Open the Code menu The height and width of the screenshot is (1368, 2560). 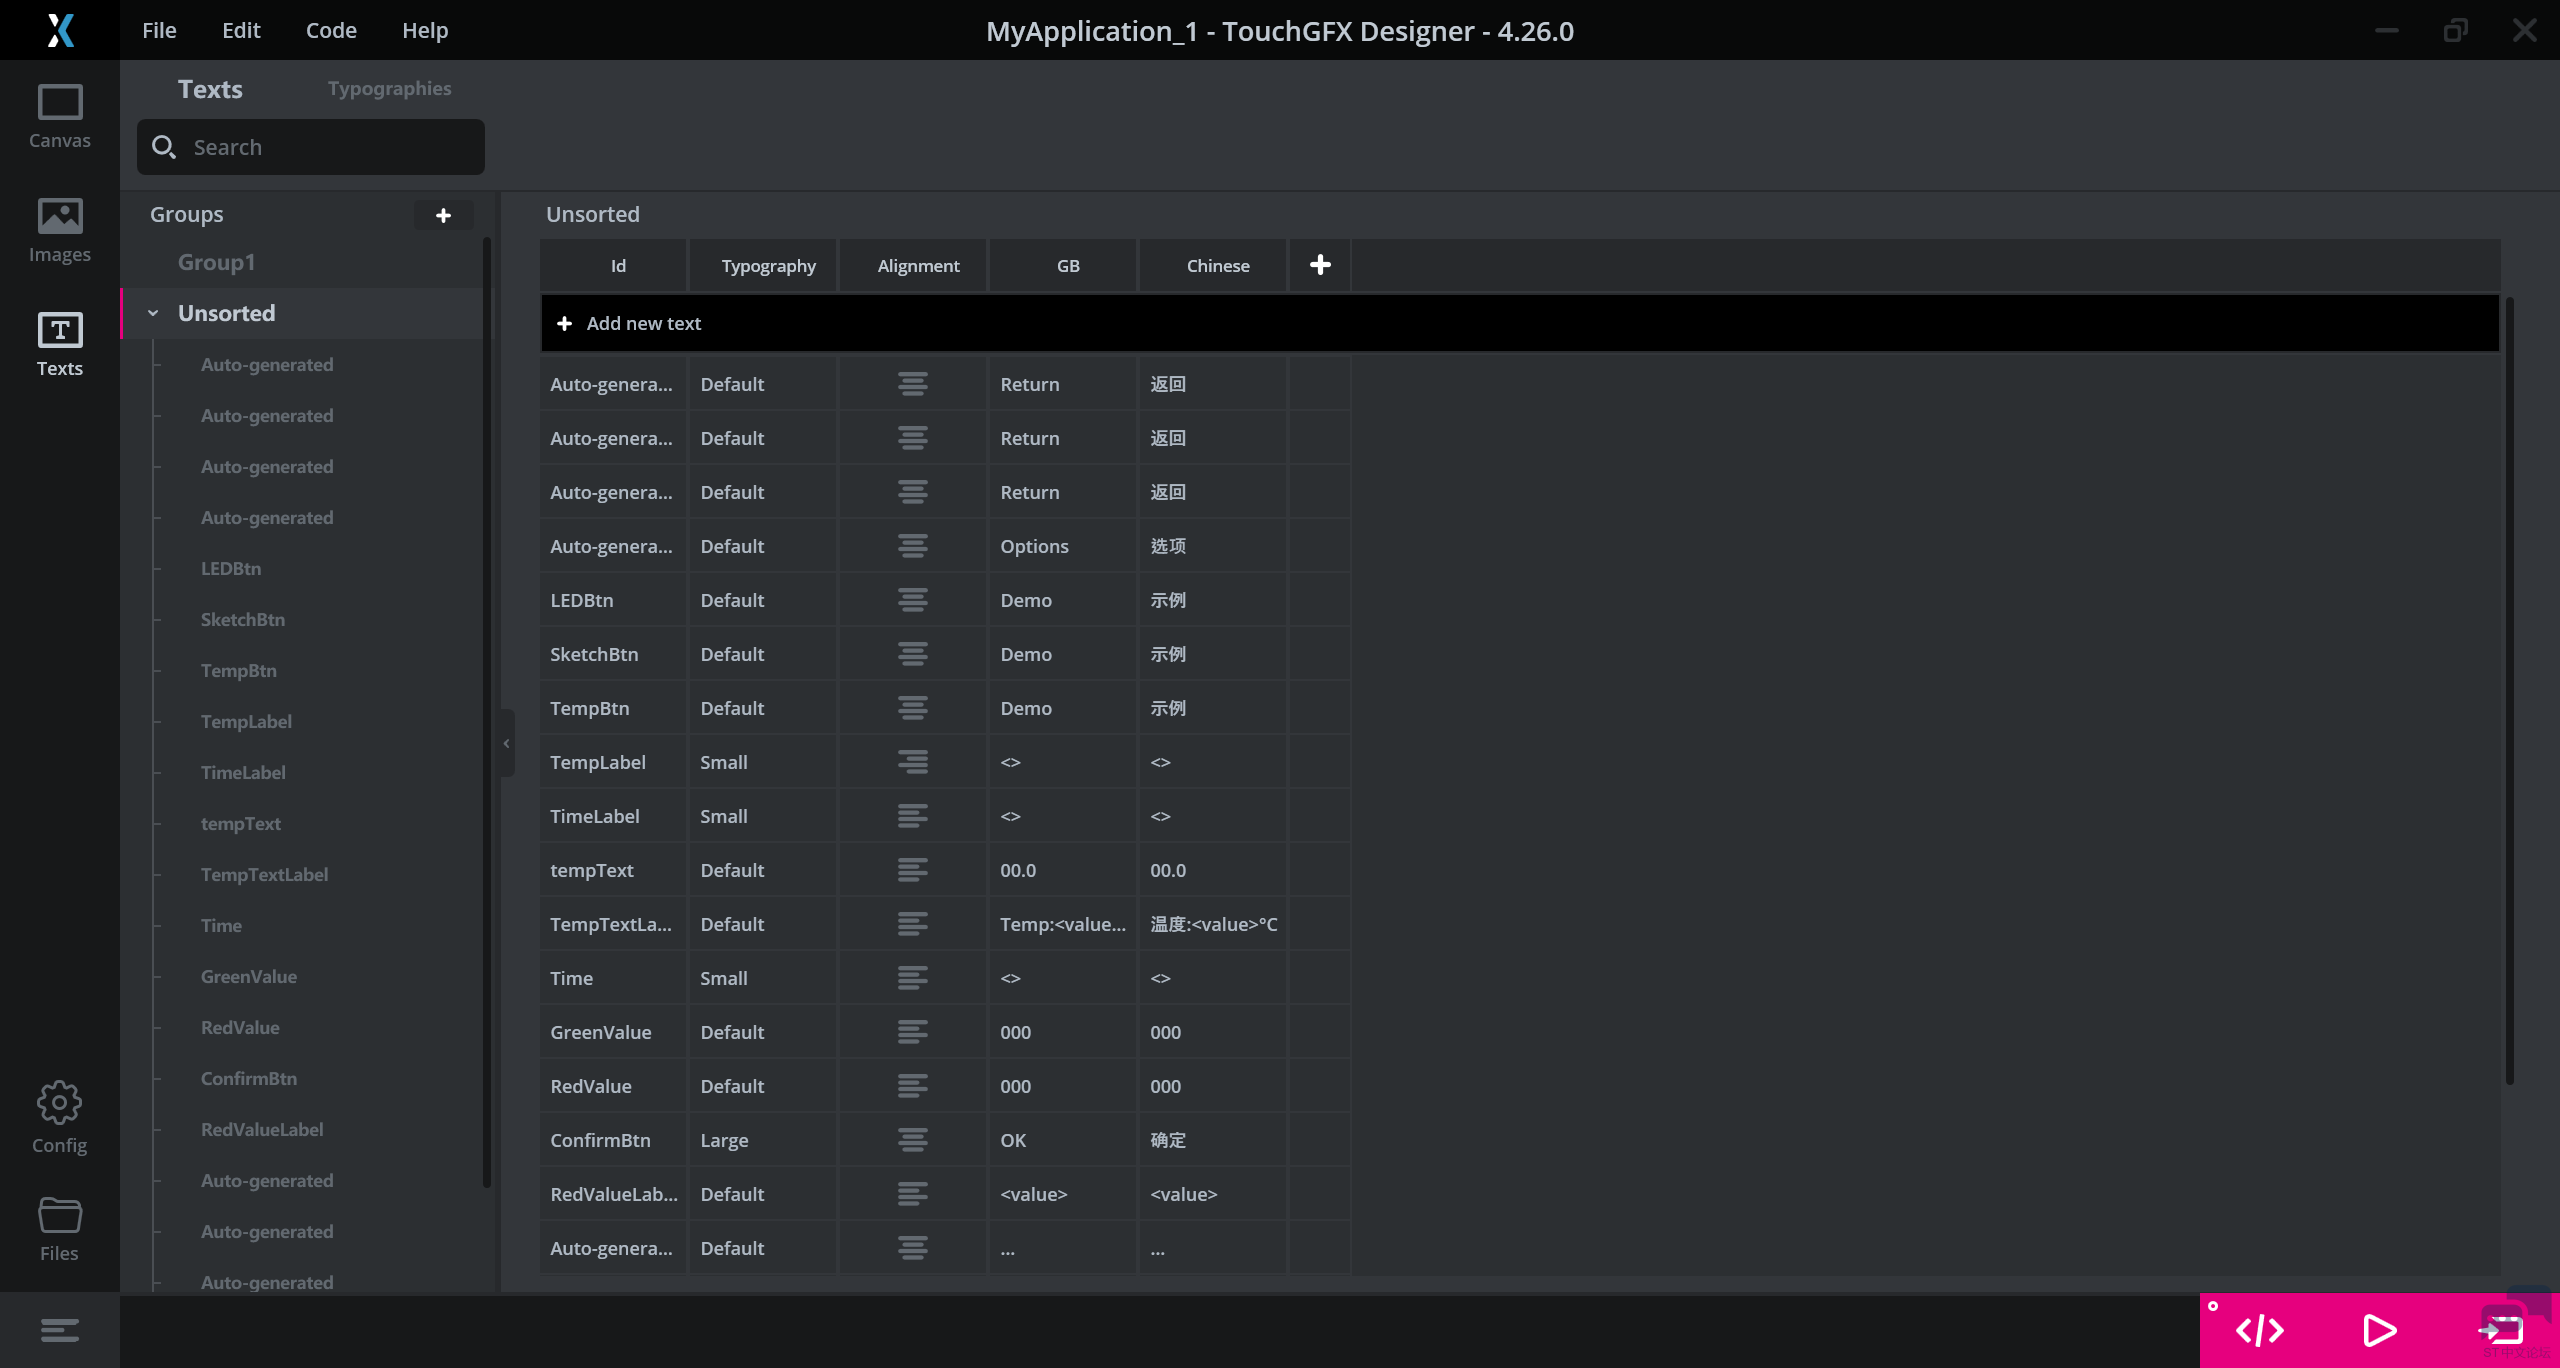point(331,30)
